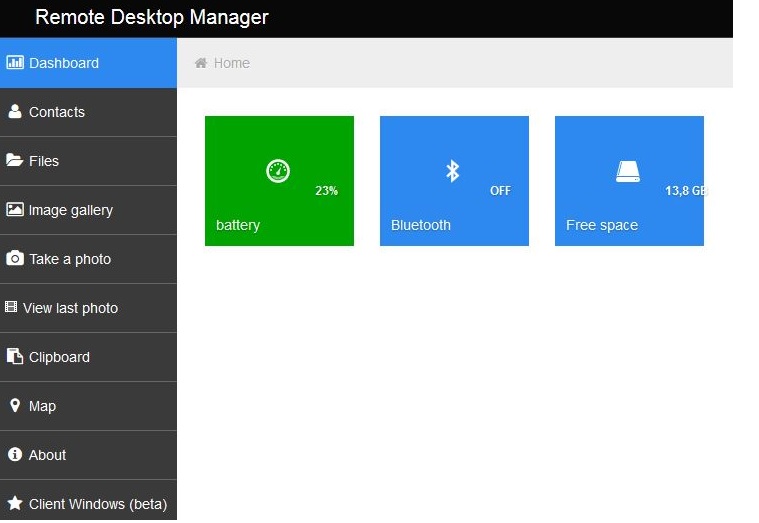The image size is (759, 523).
Task: Click the Image gallery picture icon
Action: (15, 209)
